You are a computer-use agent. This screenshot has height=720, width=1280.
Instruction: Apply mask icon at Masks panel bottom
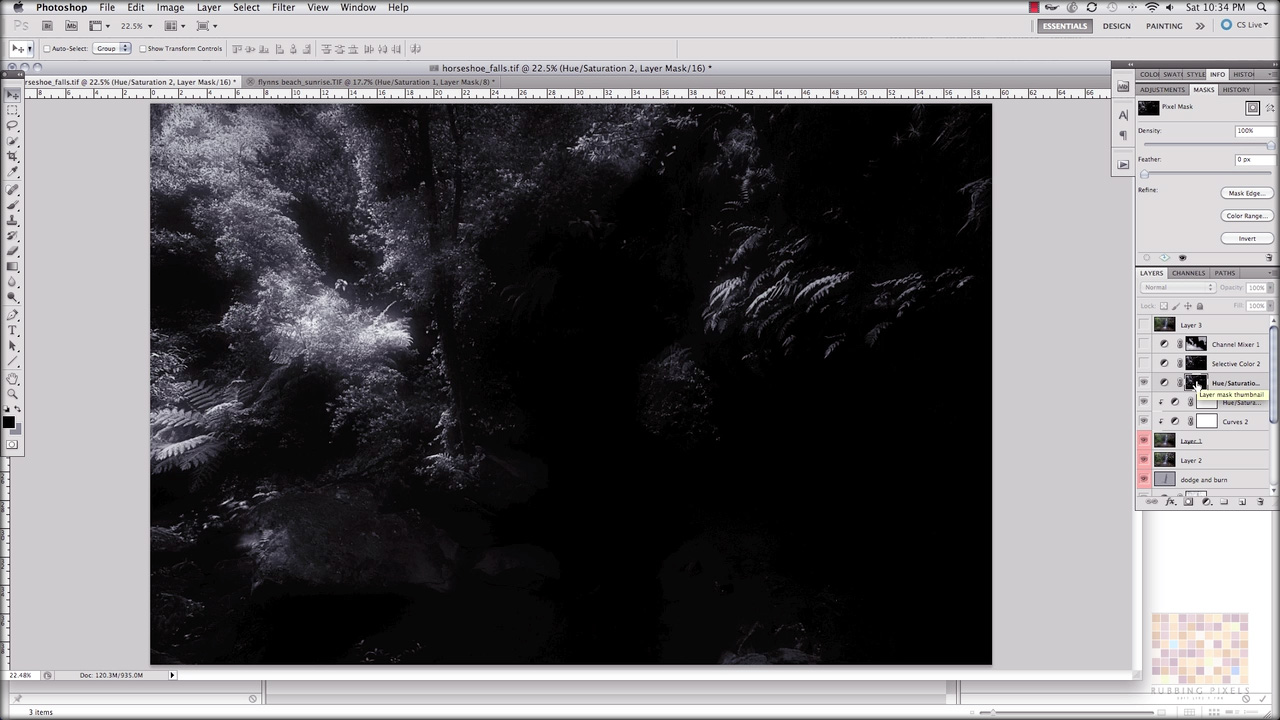tap(1164, 258)
